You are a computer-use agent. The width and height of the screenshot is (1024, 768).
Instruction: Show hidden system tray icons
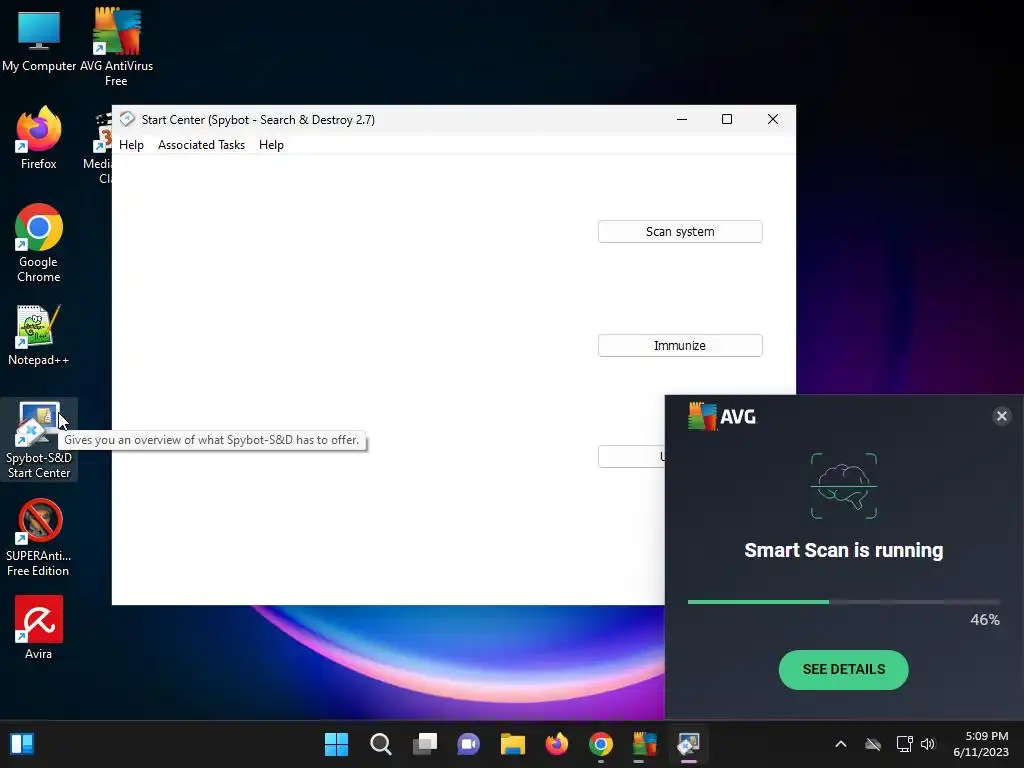click(x=841, y=744)
